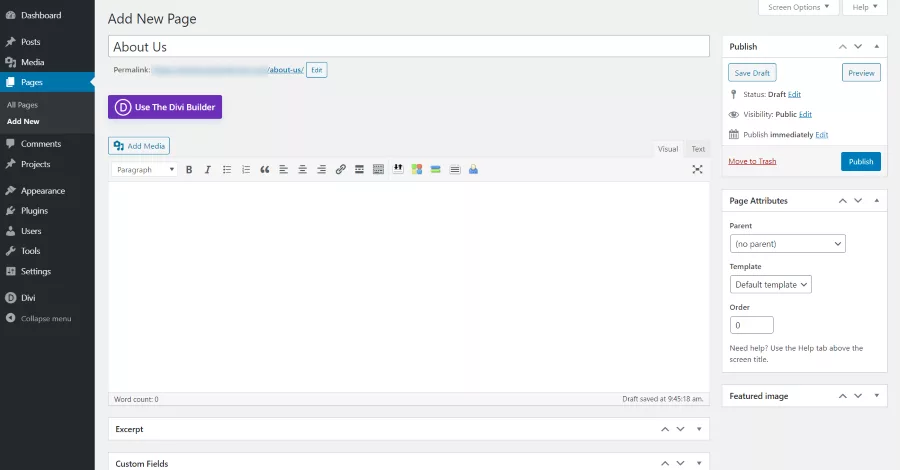Open Screen Options panel
Screen dimensions: 900x470
pos(798,7)
